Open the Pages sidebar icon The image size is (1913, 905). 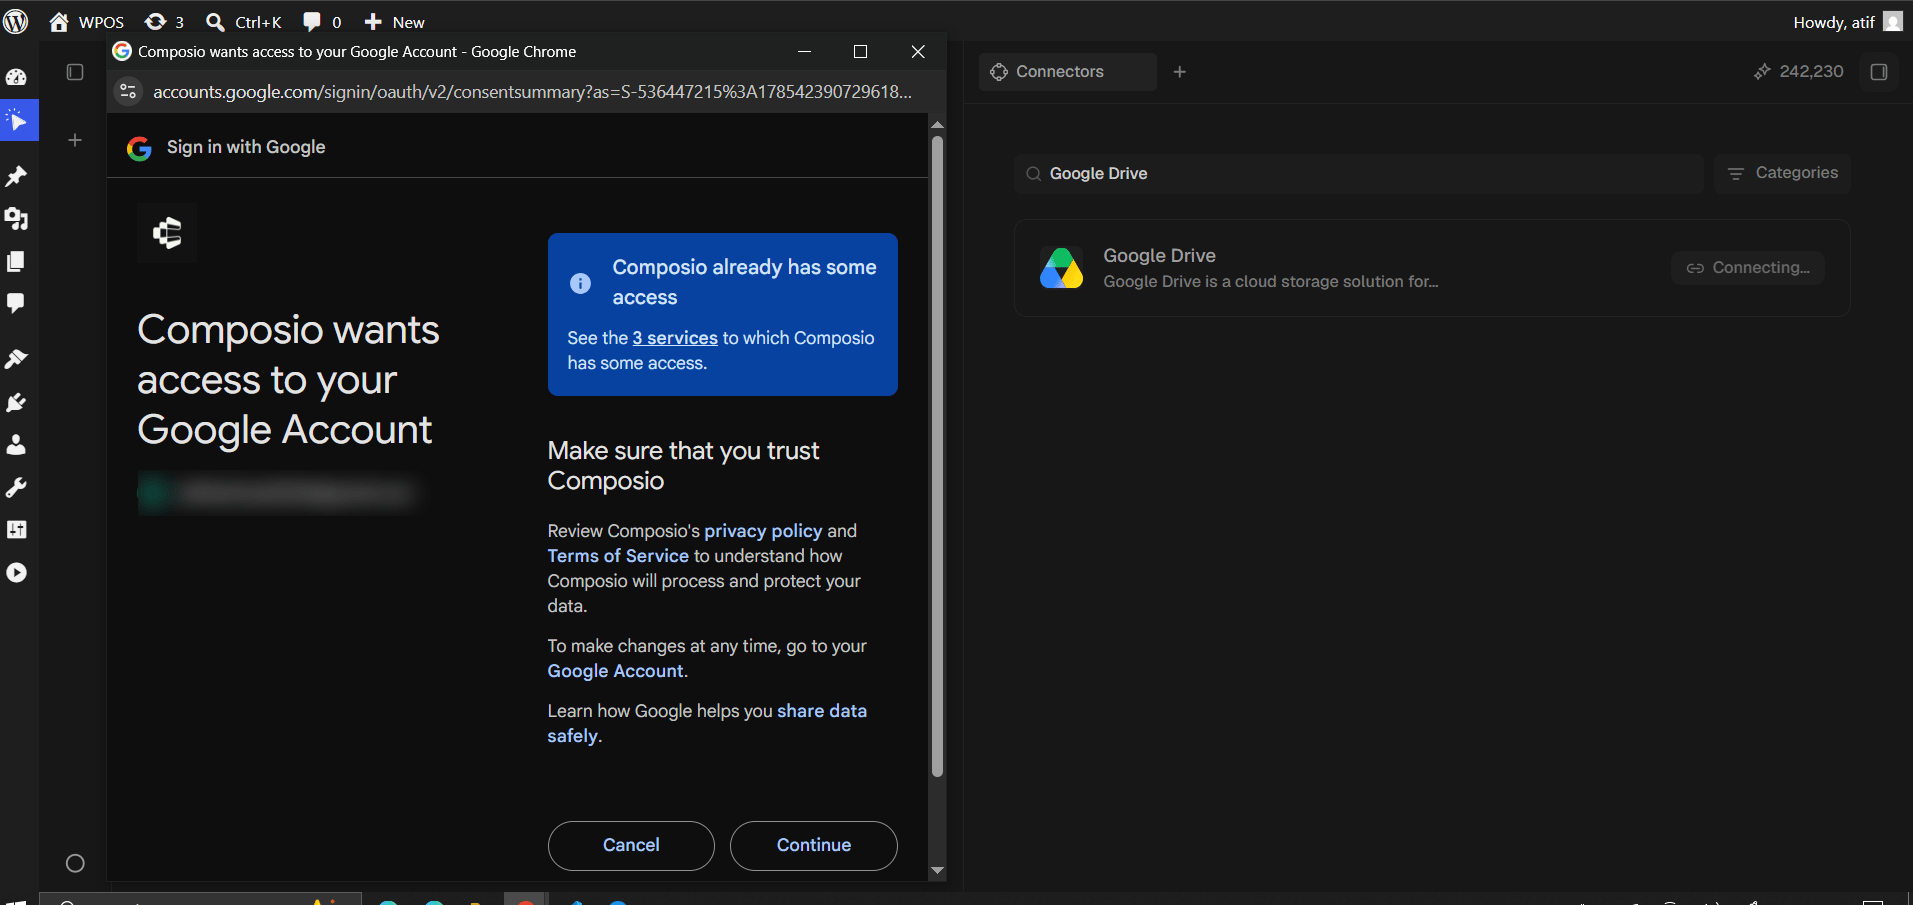(x=17, y=261)
